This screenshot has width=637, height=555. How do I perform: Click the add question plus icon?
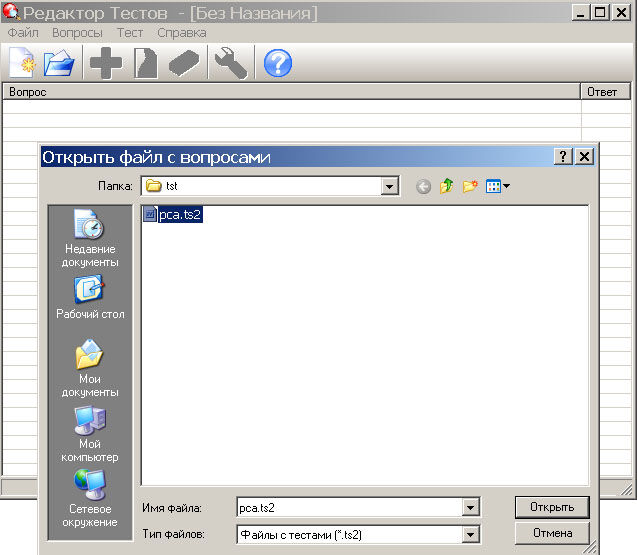tap(106, 63)
